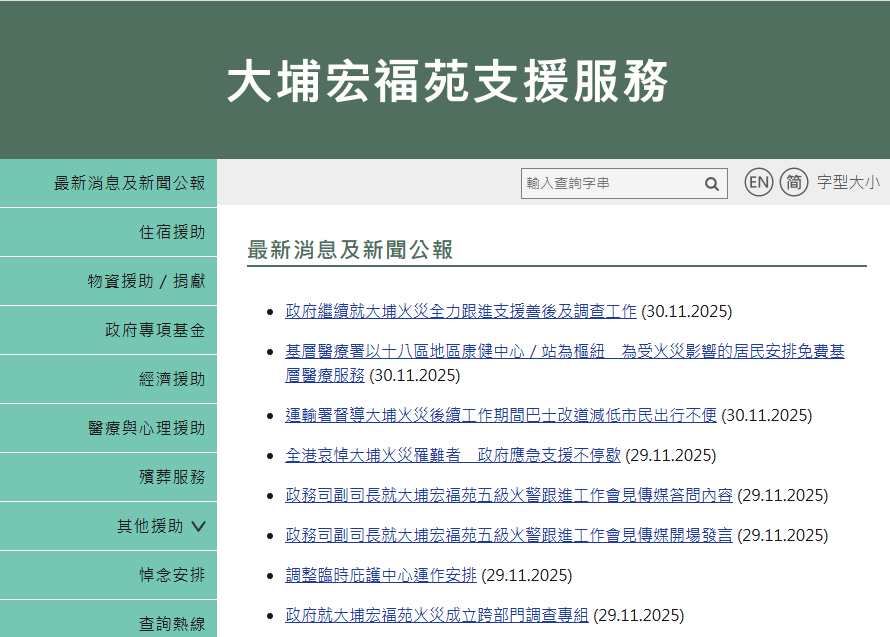This screenshot has height=637, width=890.
Task: Open the 悼念安排 section
Action: pyautogui.click(x=170, y=575)
